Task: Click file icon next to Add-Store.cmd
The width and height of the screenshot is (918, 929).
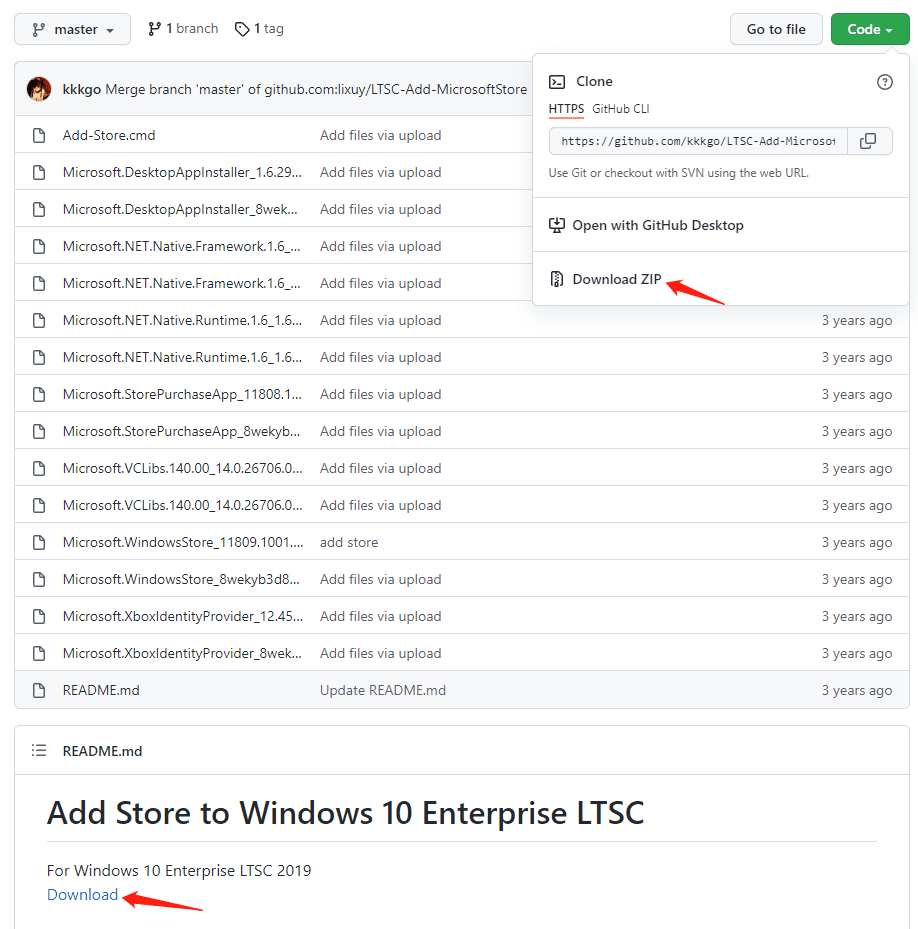Action: click(39, 136)
